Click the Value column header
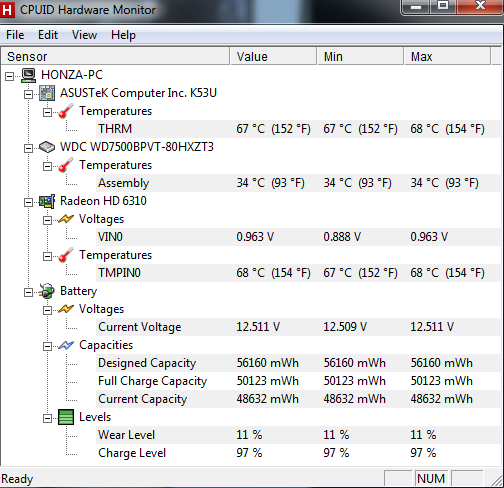This screenshot has width=504, height=488. tap(273, 56)
